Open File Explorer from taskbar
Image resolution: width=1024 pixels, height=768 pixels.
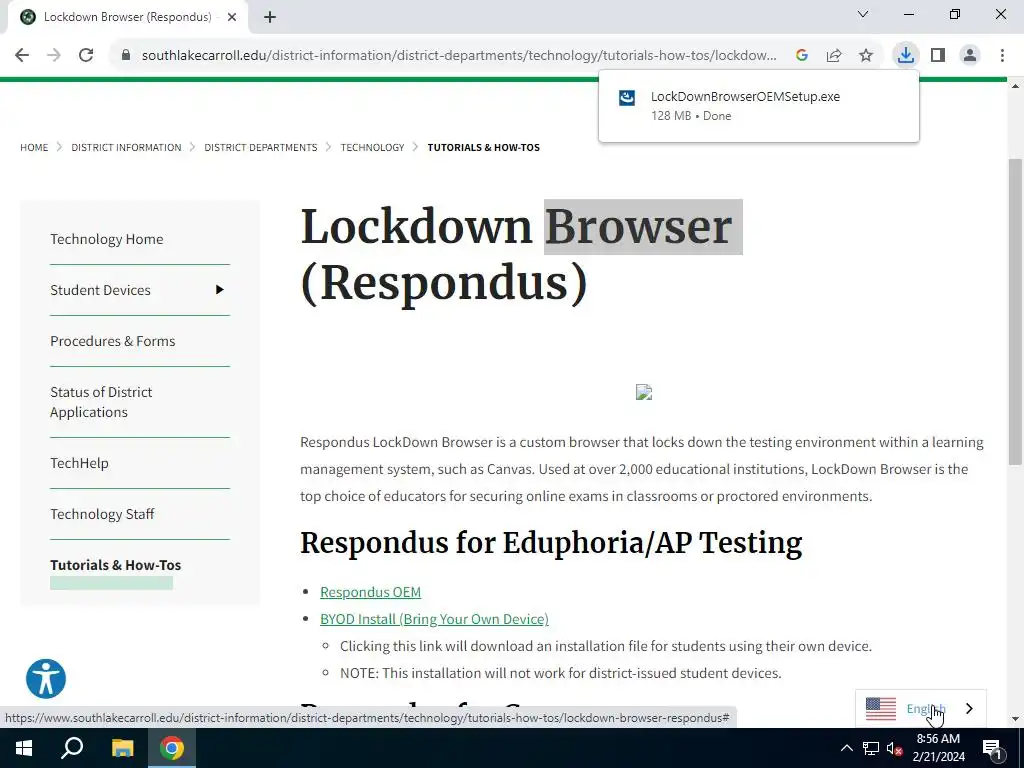tap(122, 748)
